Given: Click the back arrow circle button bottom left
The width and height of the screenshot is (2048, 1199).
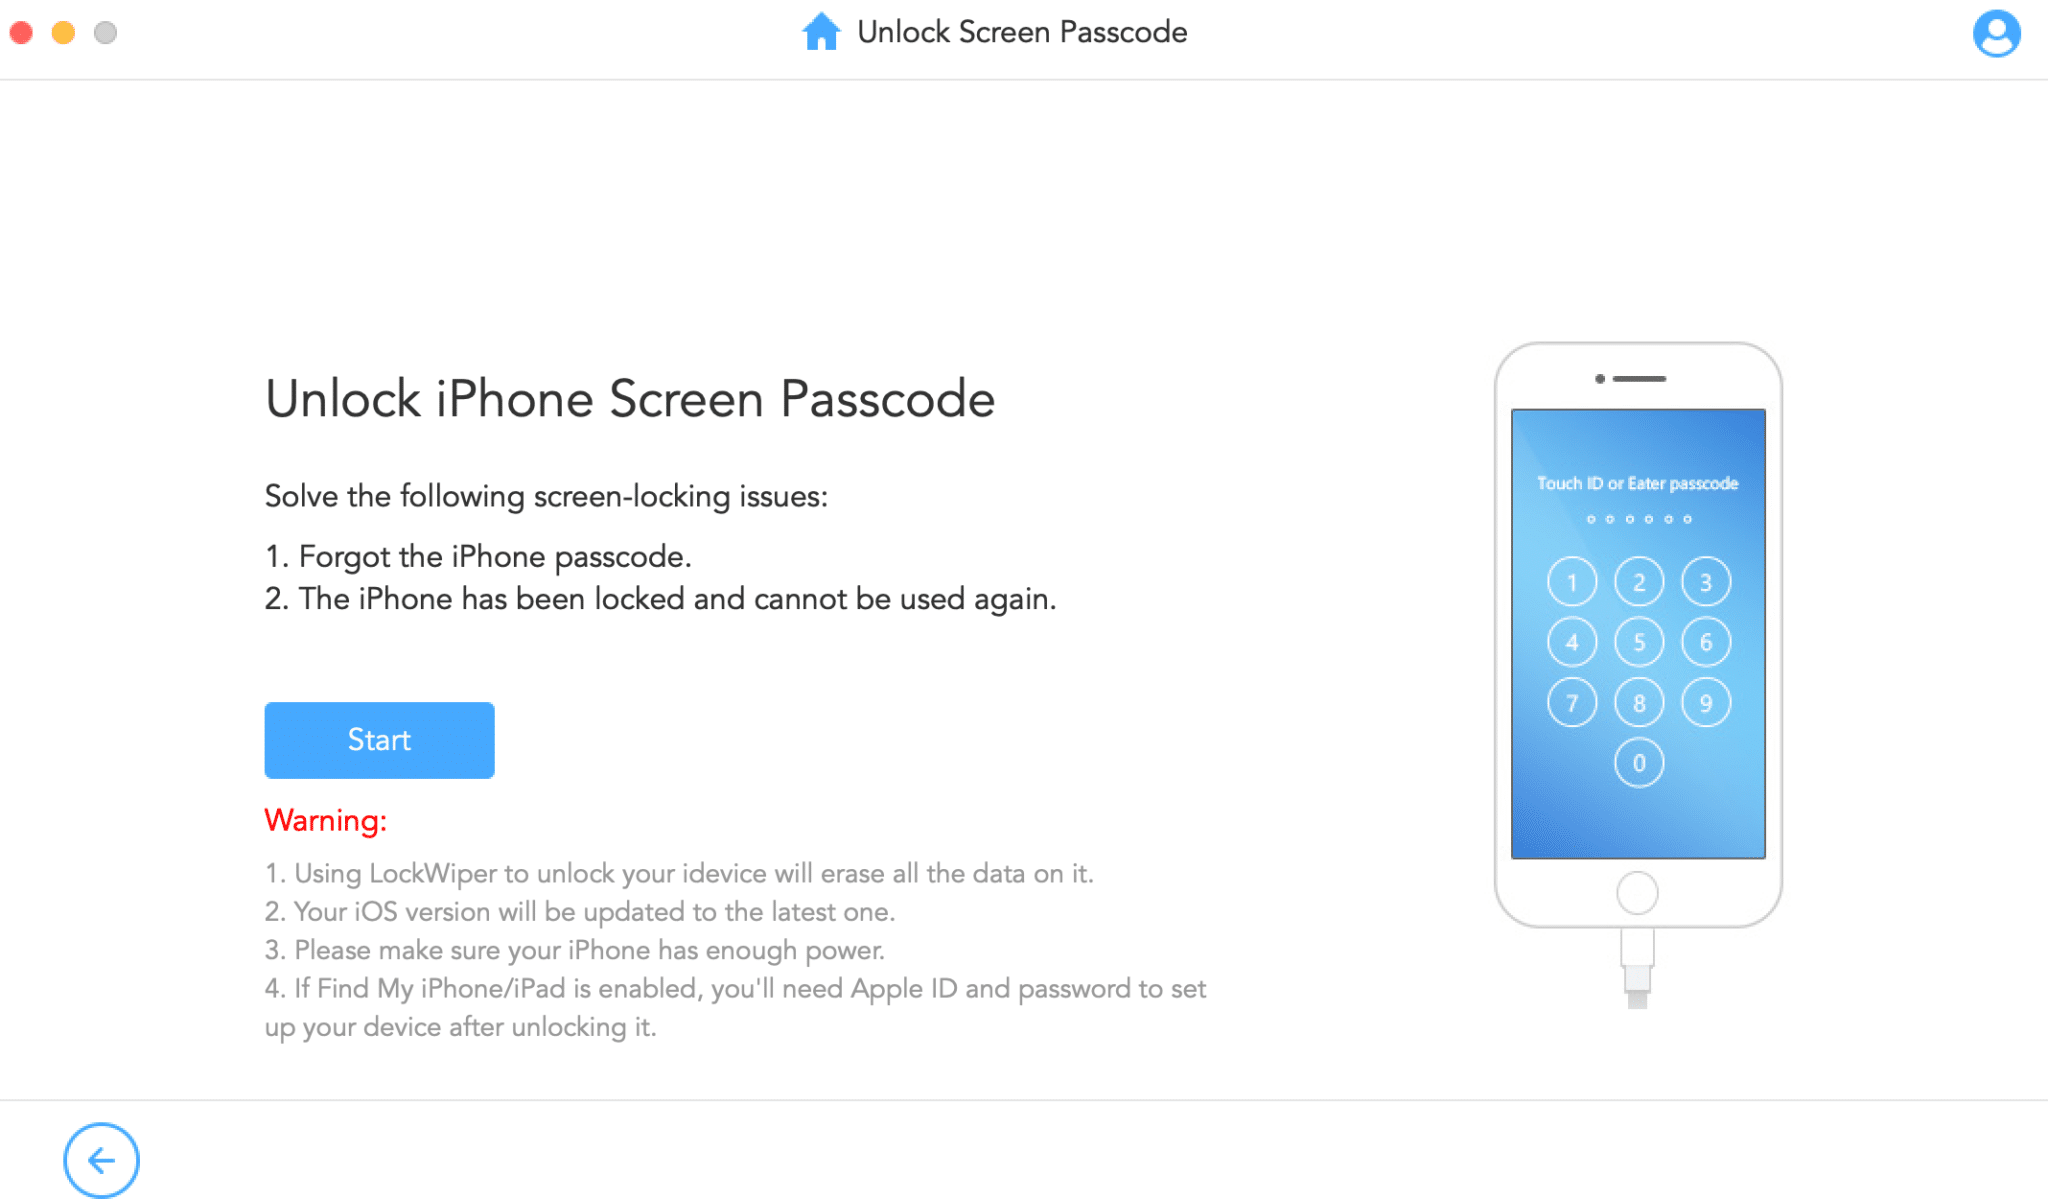Looking at the screenshot, I should tap(100, 1160).
